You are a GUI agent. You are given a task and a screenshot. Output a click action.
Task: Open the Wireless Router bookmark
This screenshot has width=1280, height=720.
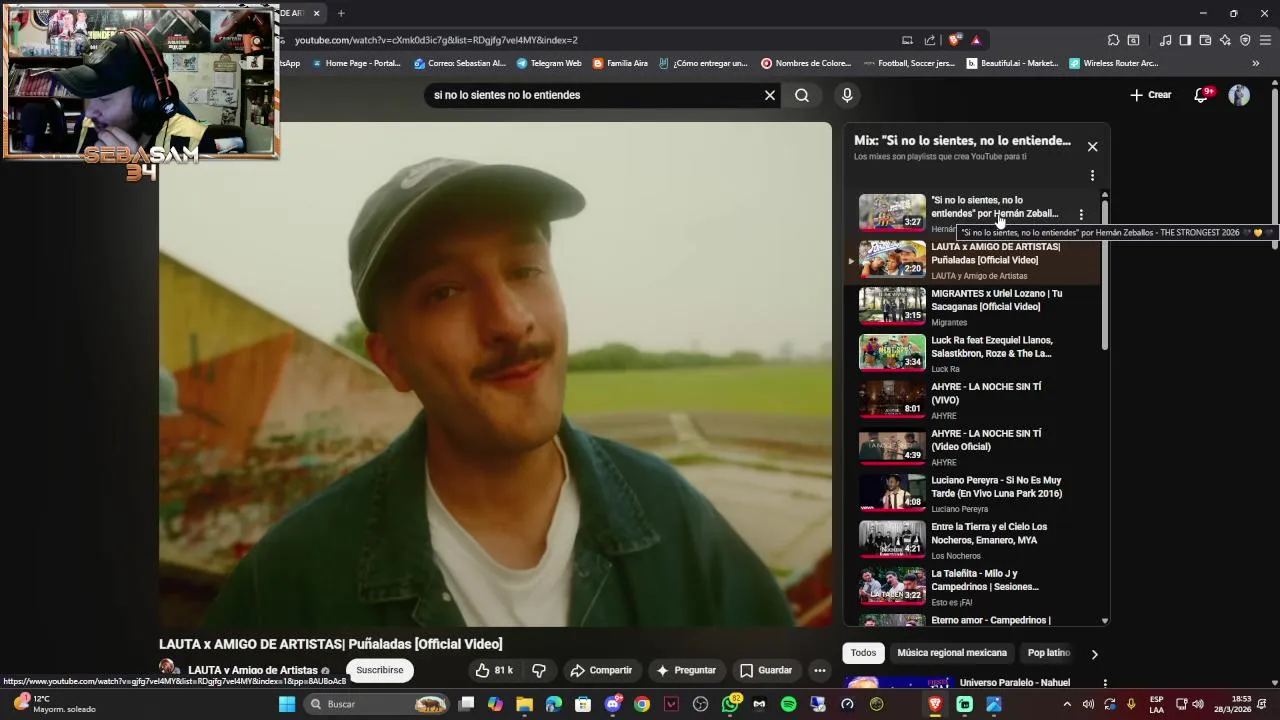1113,63
